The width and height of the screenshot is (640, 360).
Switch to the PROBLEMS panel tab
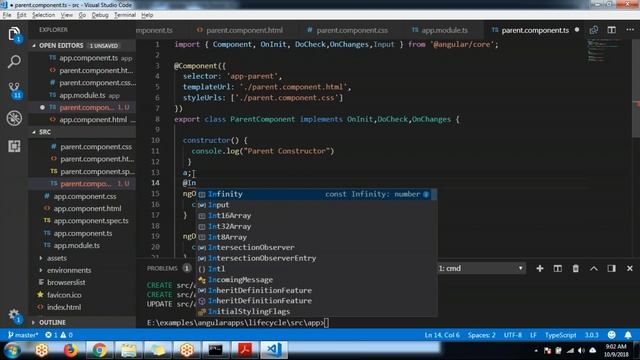click(162, 268)
